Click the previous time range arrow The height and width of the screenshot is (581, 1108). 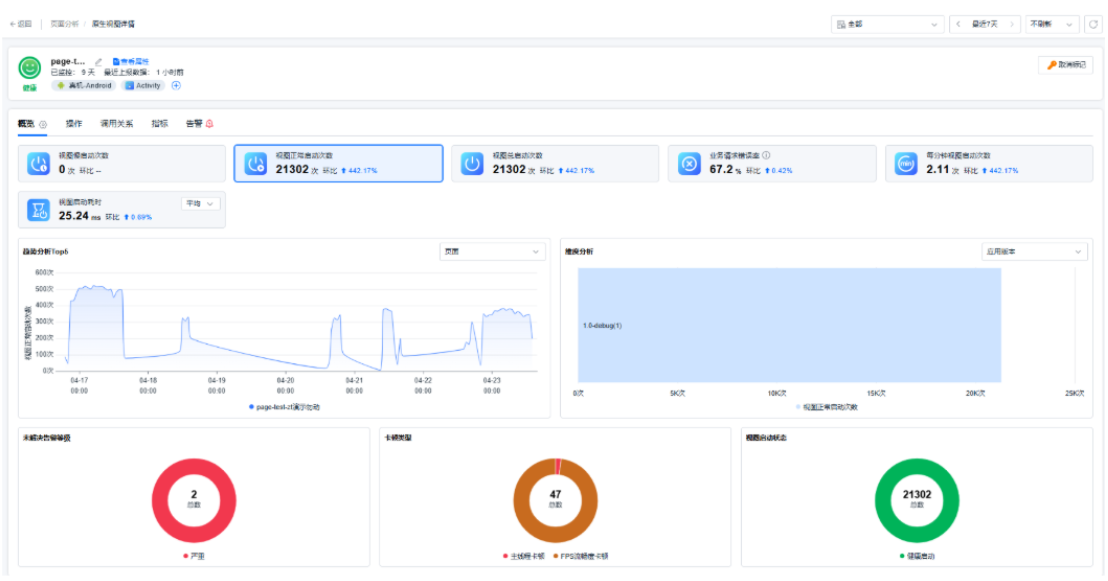click(958, 24)
